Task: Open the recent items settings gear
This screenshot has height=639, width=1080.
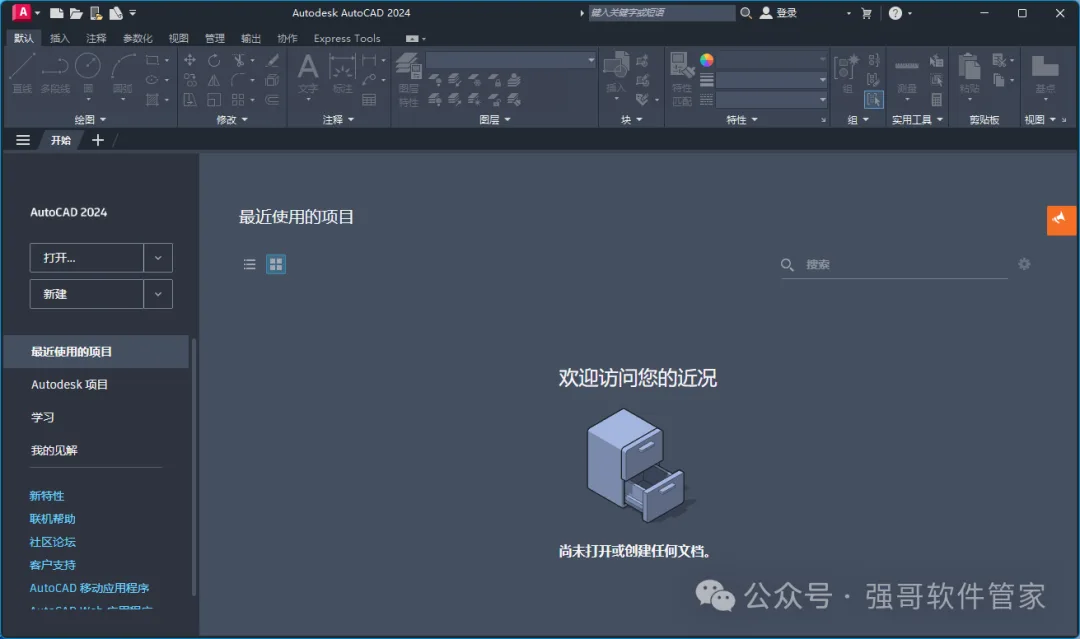Action: click(x=1024, y=264)
